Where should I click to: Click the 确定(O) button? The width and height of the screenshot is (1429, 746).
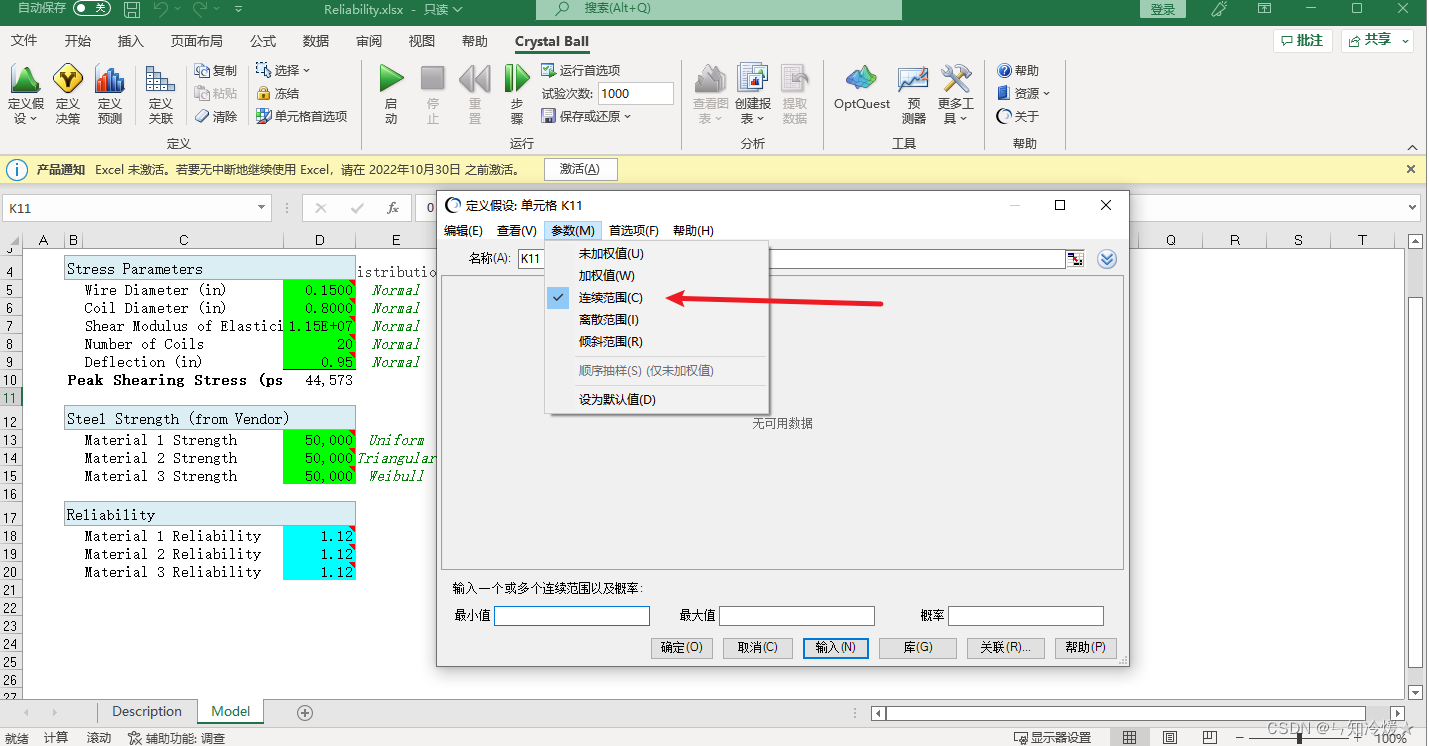point(682,648)
